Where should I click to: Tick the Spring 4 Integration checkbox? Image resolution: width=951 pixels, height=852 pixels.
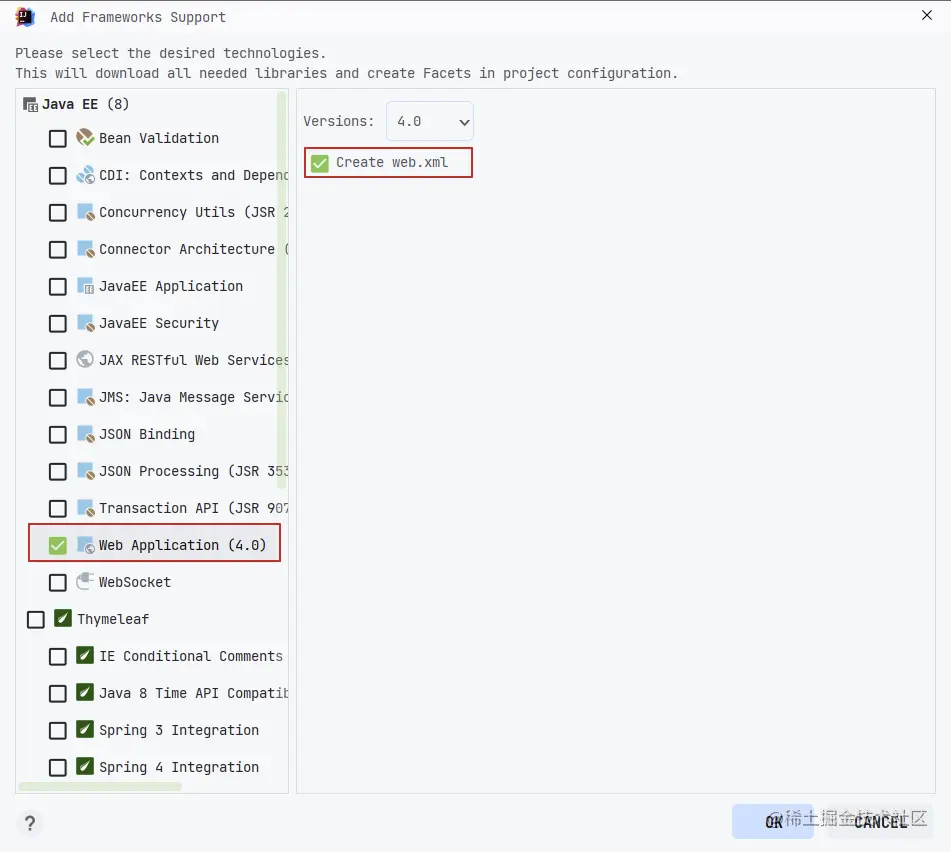point(58,768)
